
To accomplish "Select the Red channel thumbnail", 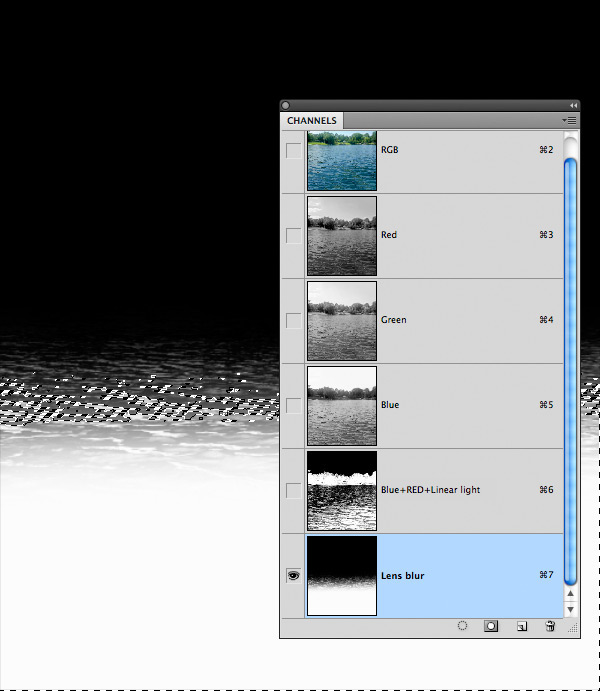I will (342, 236).
